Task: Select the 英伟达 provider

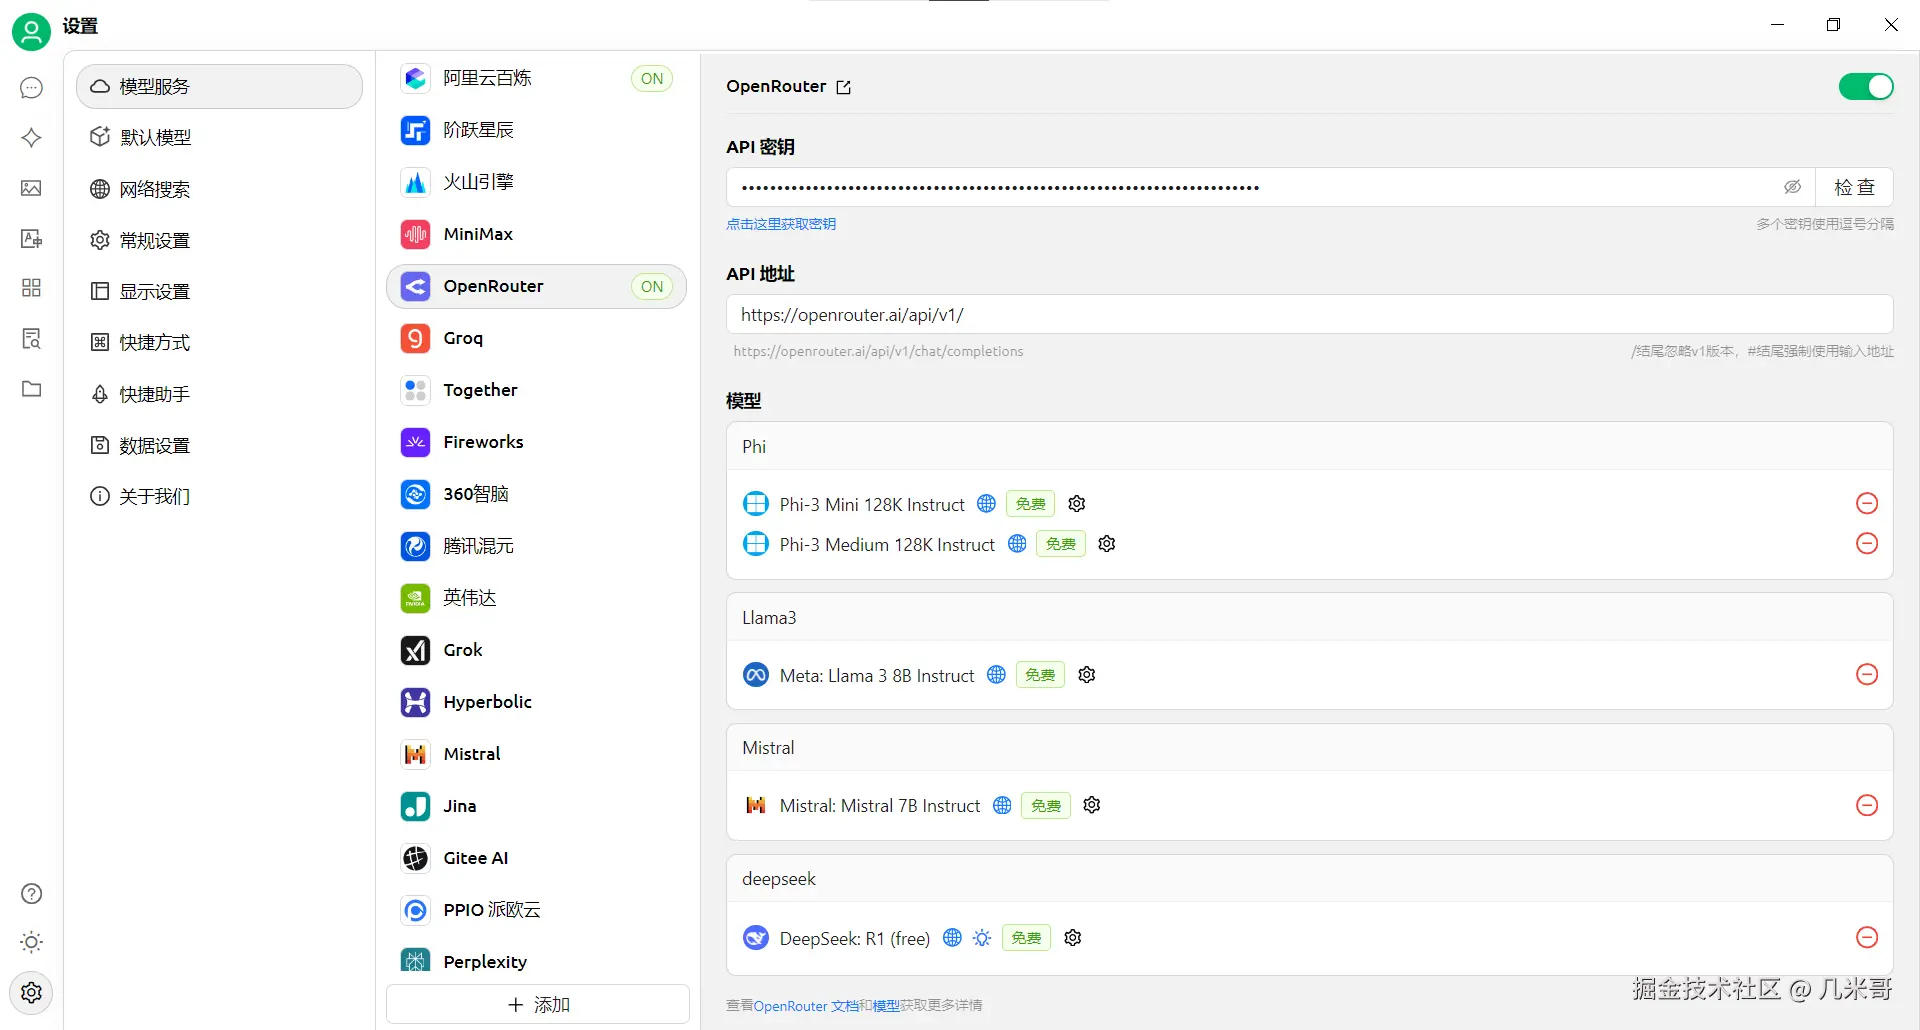Action: click(537, 598)
